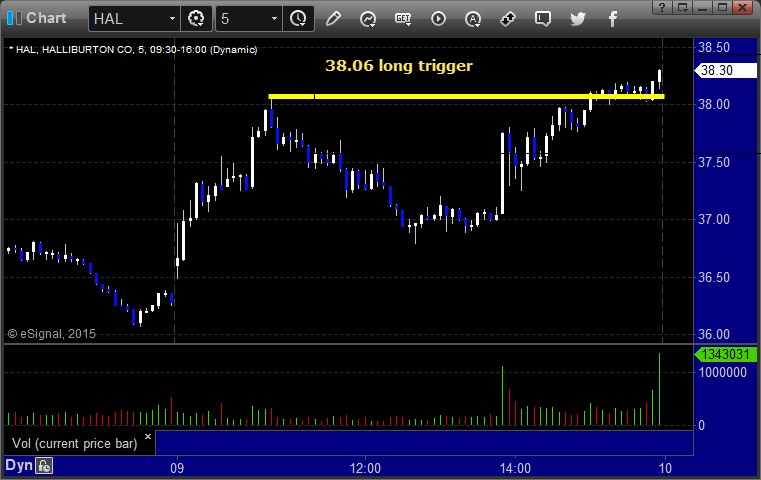Toggle the lock icon beside Dyn
The height and width of the screenshot is (480, 761).
click(x=44, y=466)
